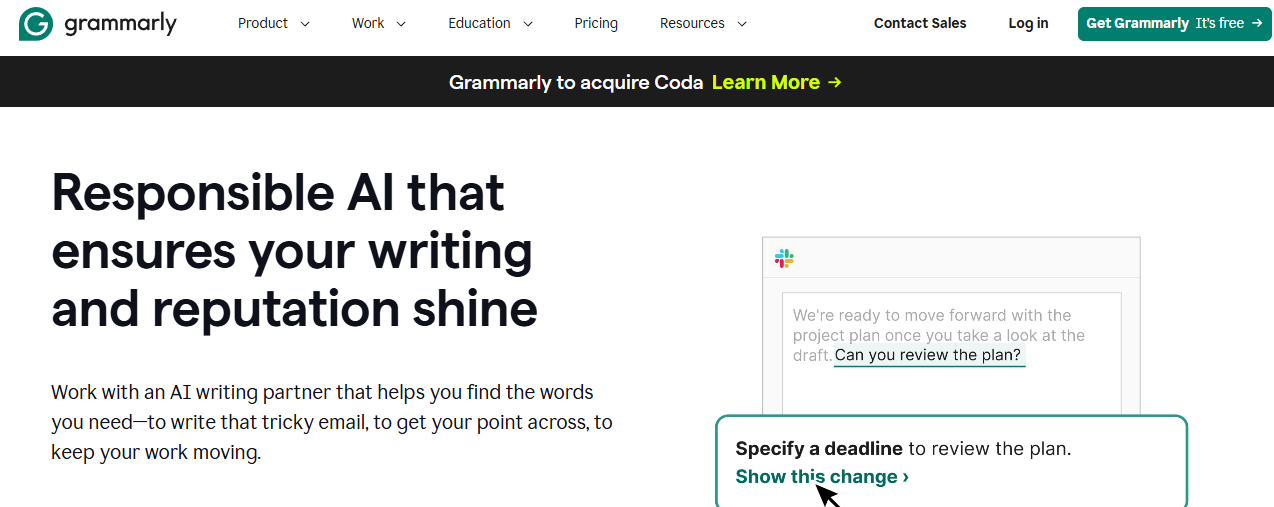The height and width of the screenshot is (507, 1274).
Task: Follow the Learn More banner link
Action: pos(766,82)
